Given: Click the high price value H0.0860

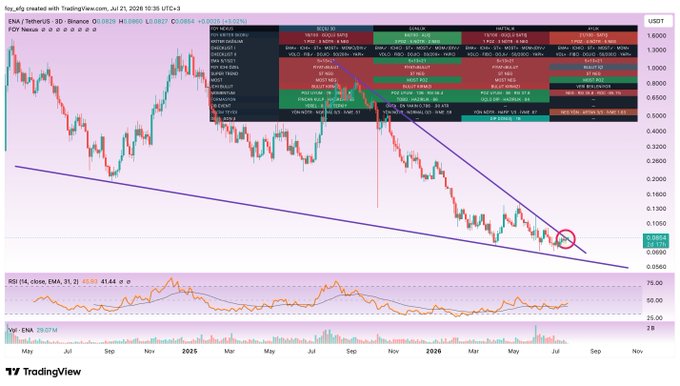Looking at the screenshot, I should click(x=130, y=21).
